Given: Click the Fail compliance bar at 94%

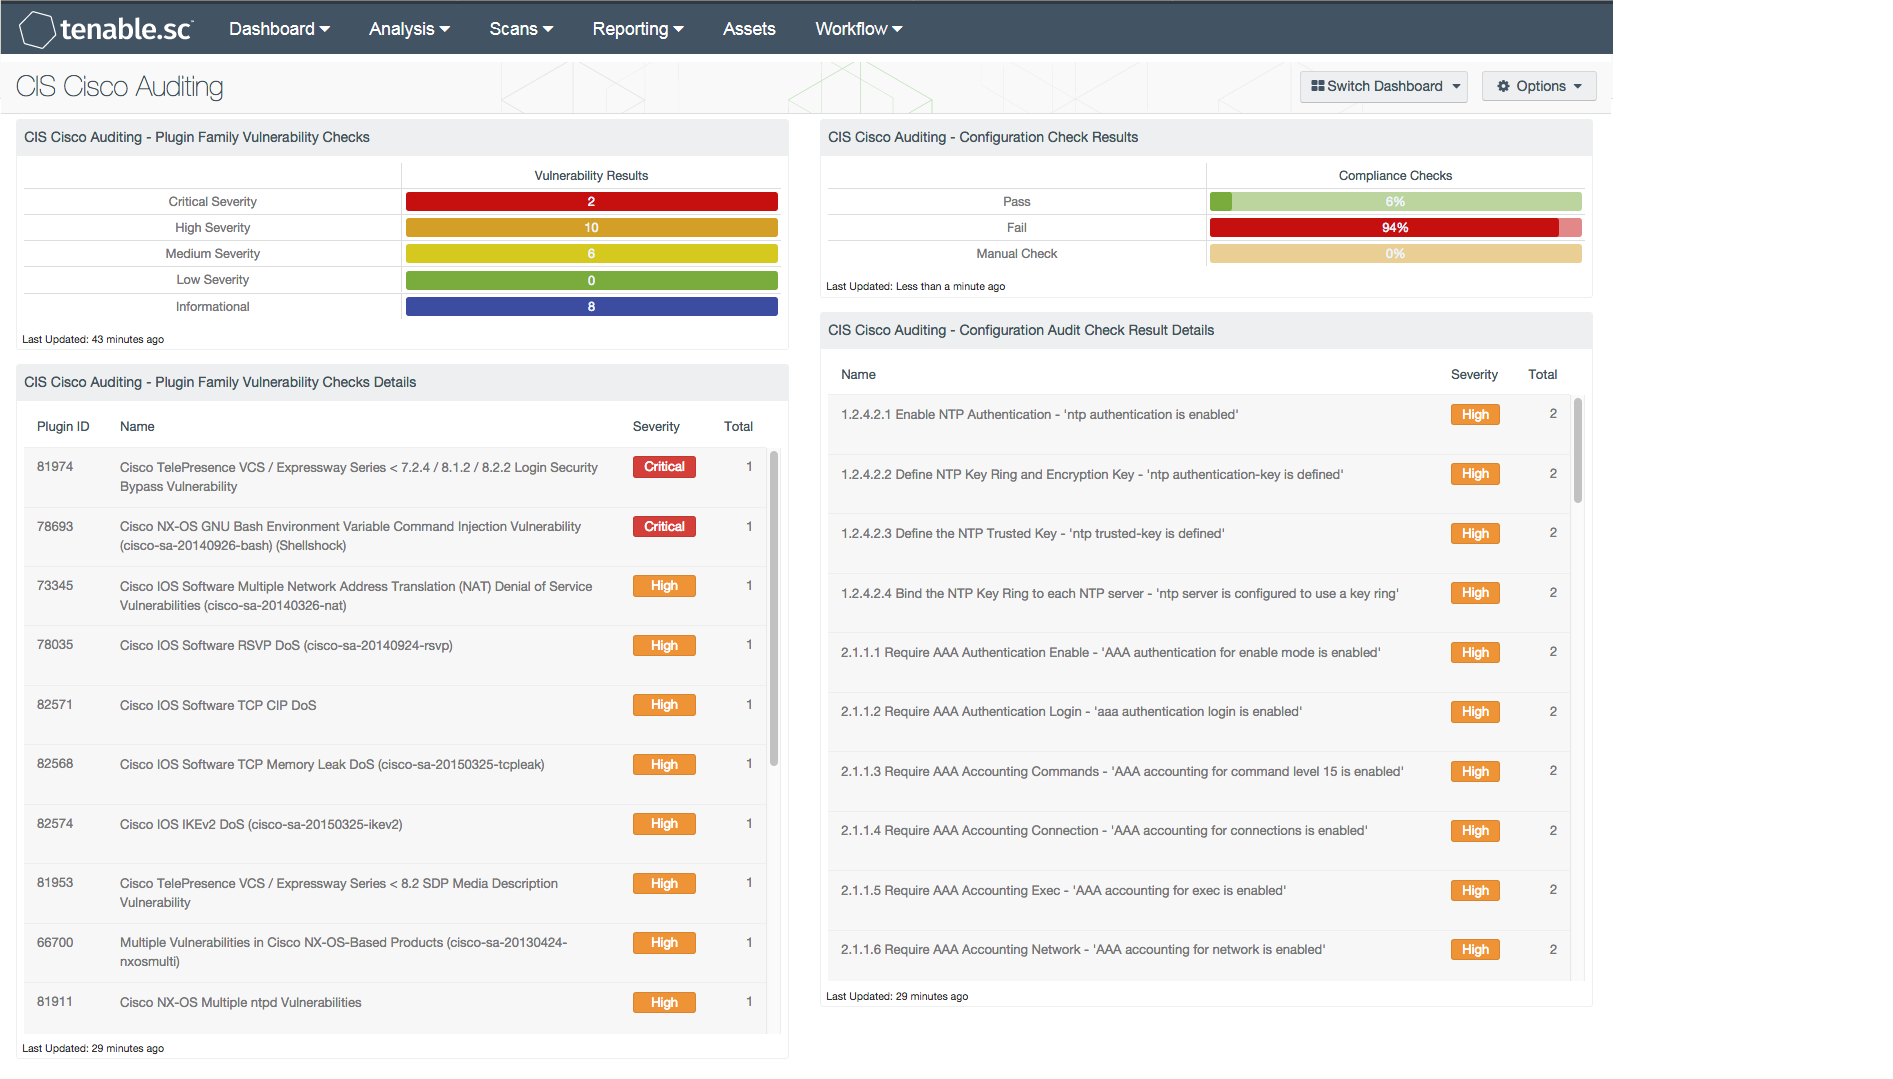Looking at the screenshot, I should 1396,228.
